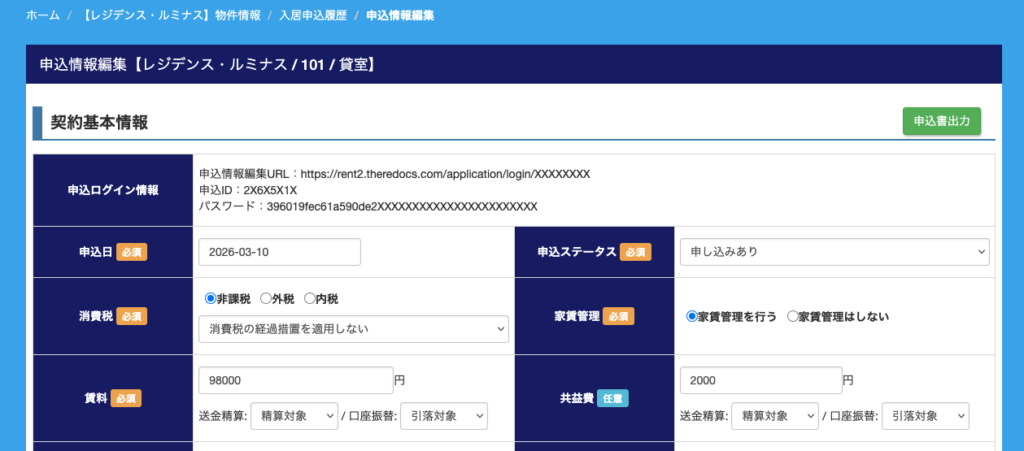Open the 申込ステータス dropdown
This screenshot has height=451, width=1024.
click(834, 252)
